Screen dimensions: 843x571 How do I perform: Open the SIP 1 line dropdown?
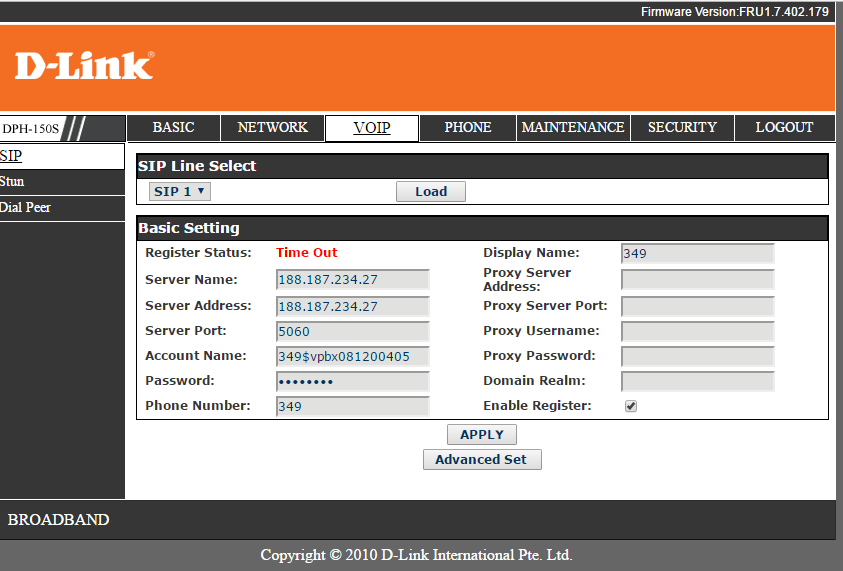pyautogui.click(x=179, y=191)
